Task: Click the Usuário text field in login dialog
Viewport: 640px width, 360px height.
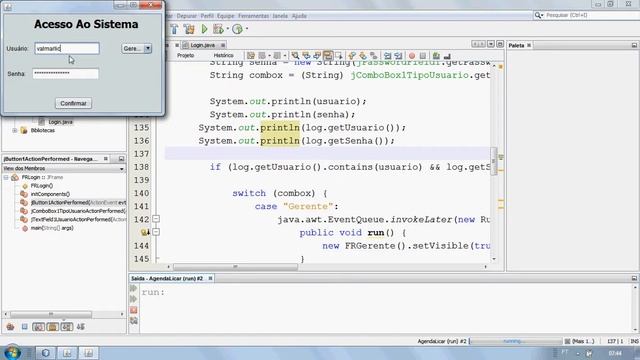Action: (67, 48)
